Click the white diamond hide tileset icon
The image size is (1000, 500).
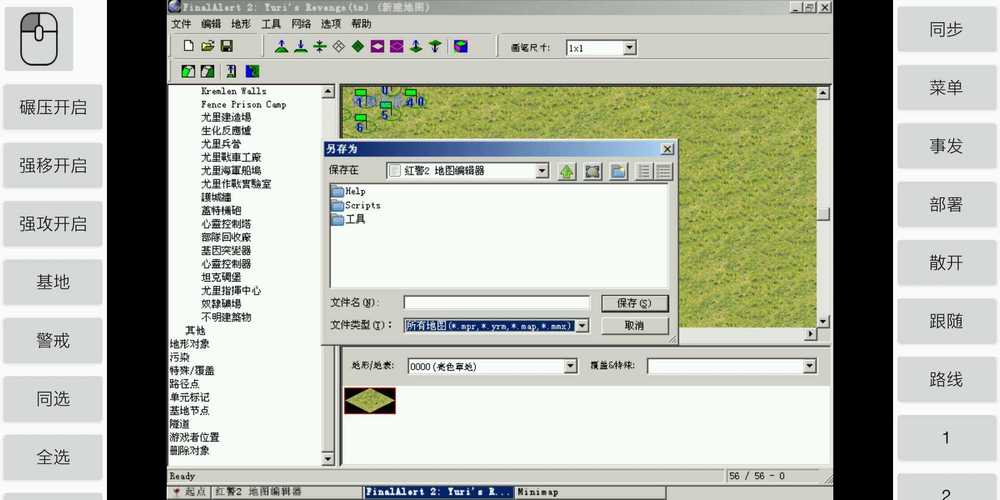click(x=339, y=47)
